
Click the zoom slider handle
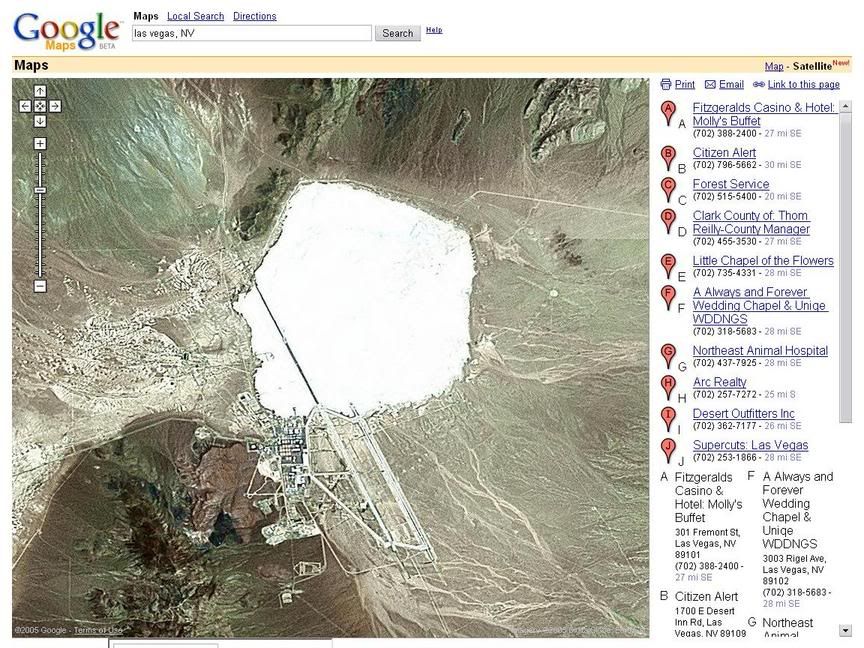tap(40, 190)
